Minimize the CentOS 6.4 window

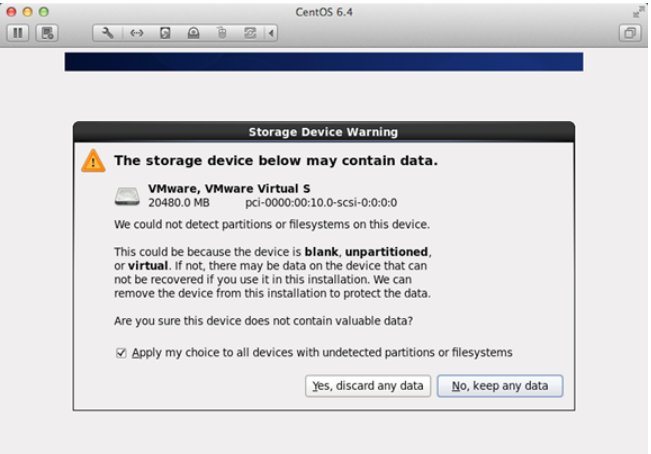[27, 11]
